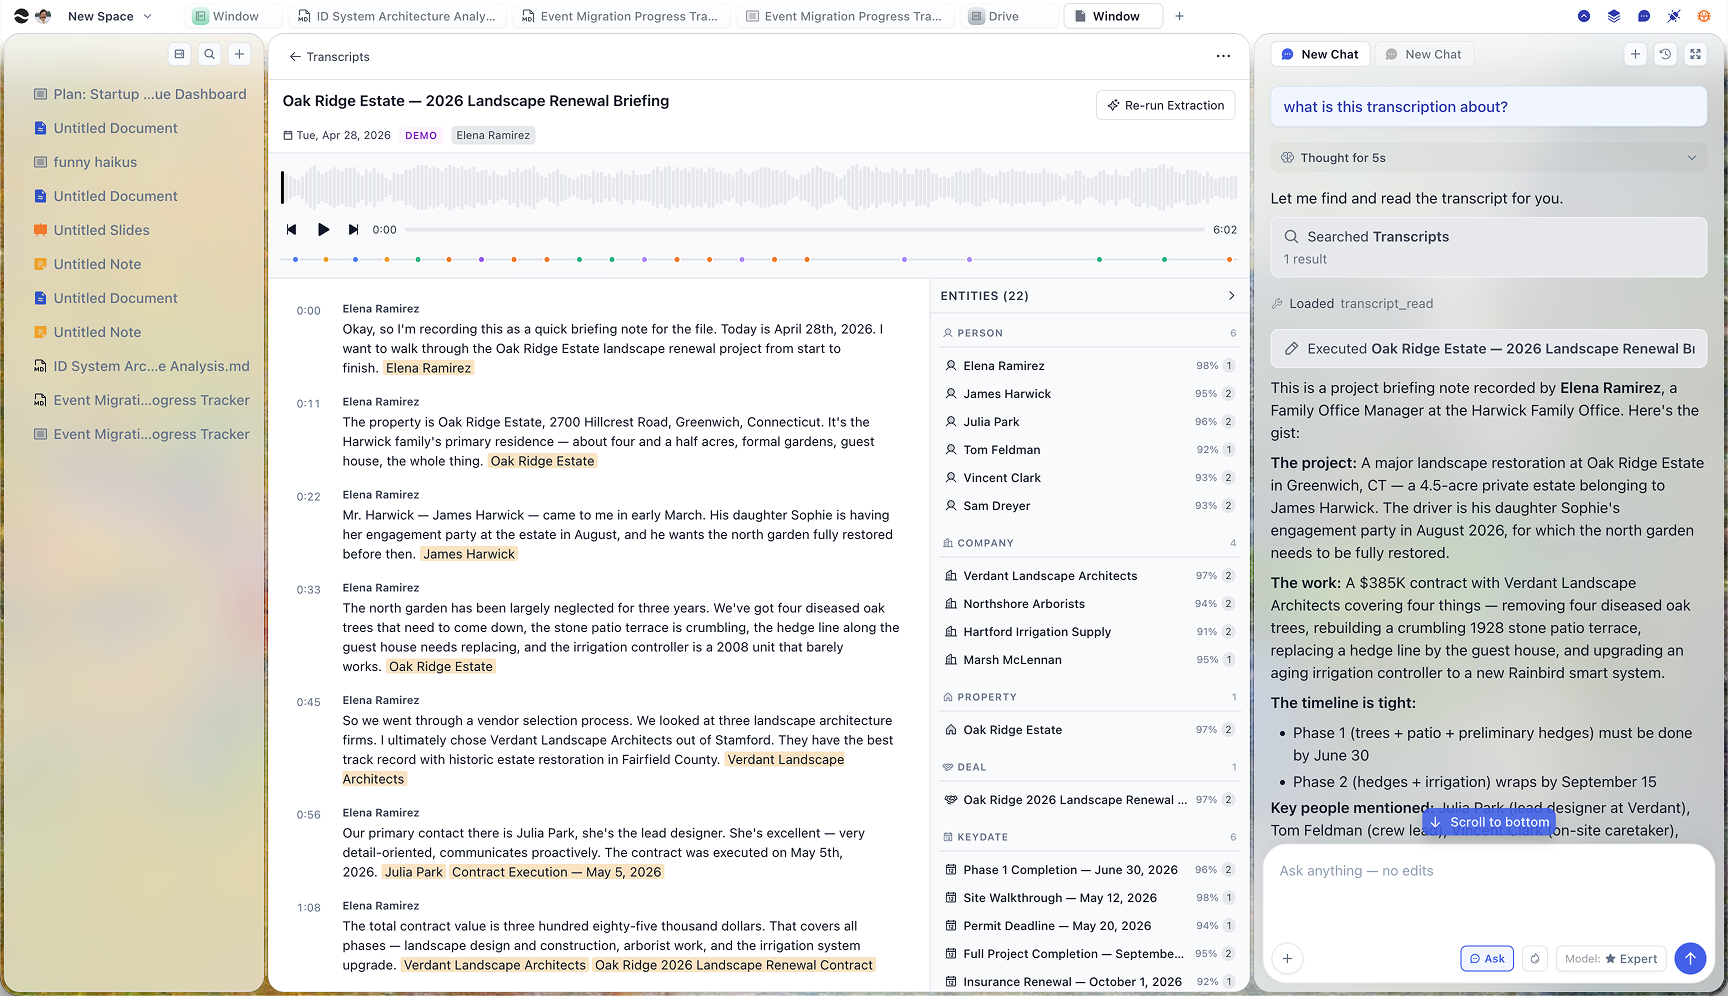
Task: Click Re-run Extraction button
Action: [1166, 105]
